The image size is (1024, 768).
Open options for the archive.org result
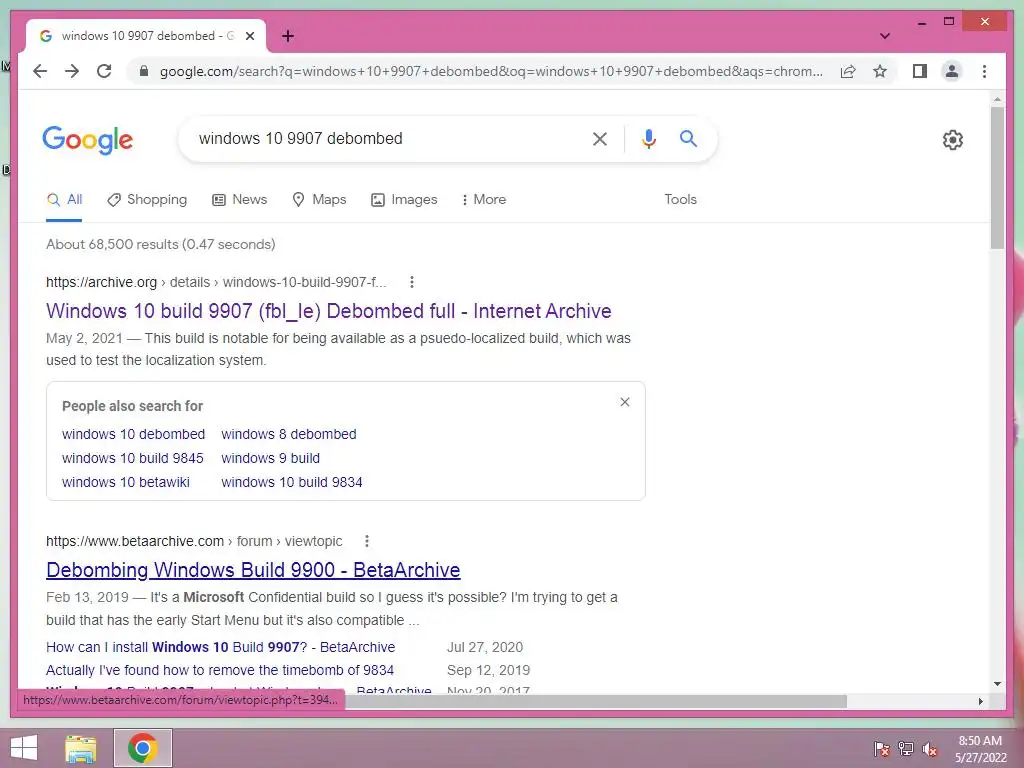point(411,282)
